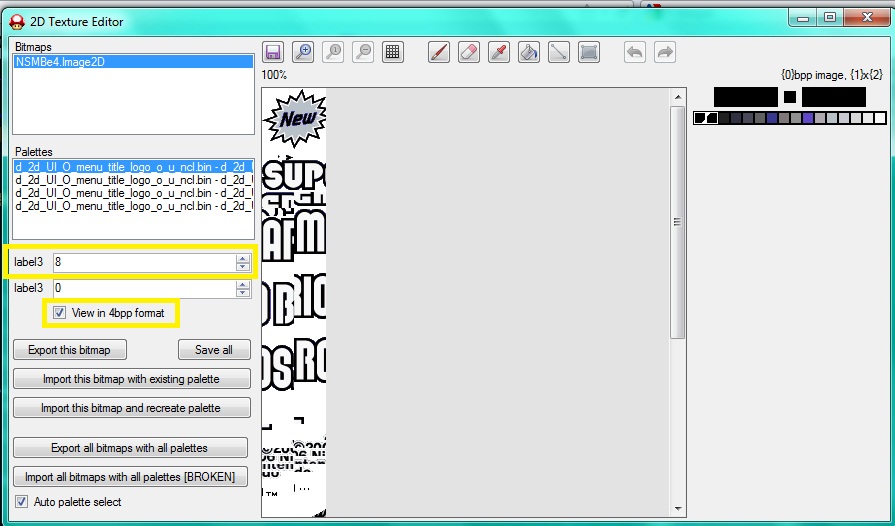Screen dimensions: 895x526
Task: Click the large right black color box
Action: (834, 97)
